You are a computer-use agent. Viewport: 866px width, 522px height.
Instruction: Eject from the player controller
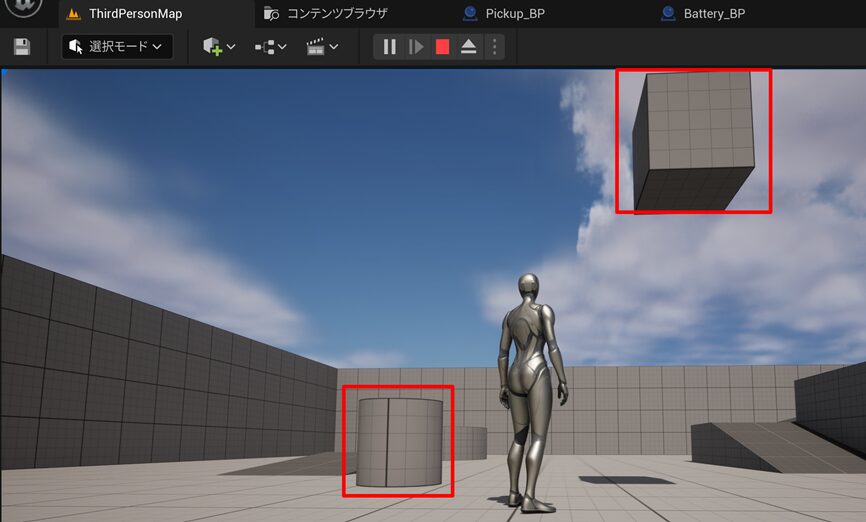pos(468,47)
